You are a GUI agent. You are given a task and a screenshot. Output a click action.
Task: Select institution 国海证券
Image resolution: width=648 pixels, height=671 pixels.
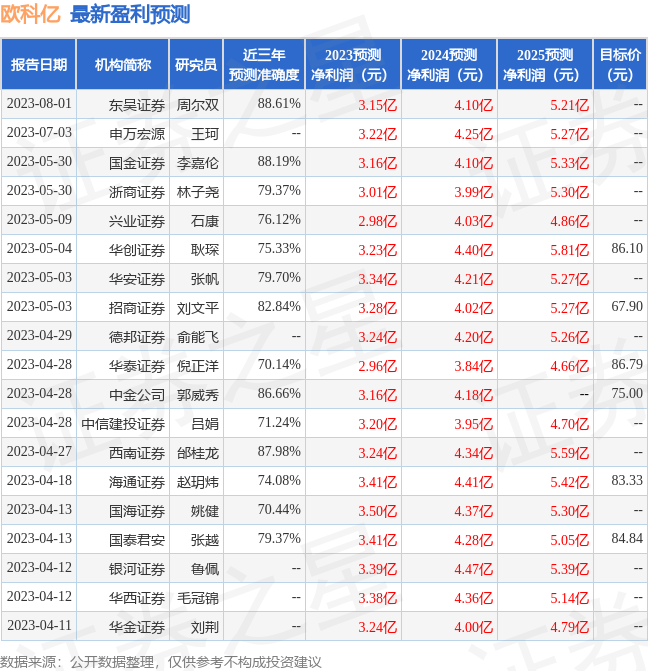tap(137, 512)
